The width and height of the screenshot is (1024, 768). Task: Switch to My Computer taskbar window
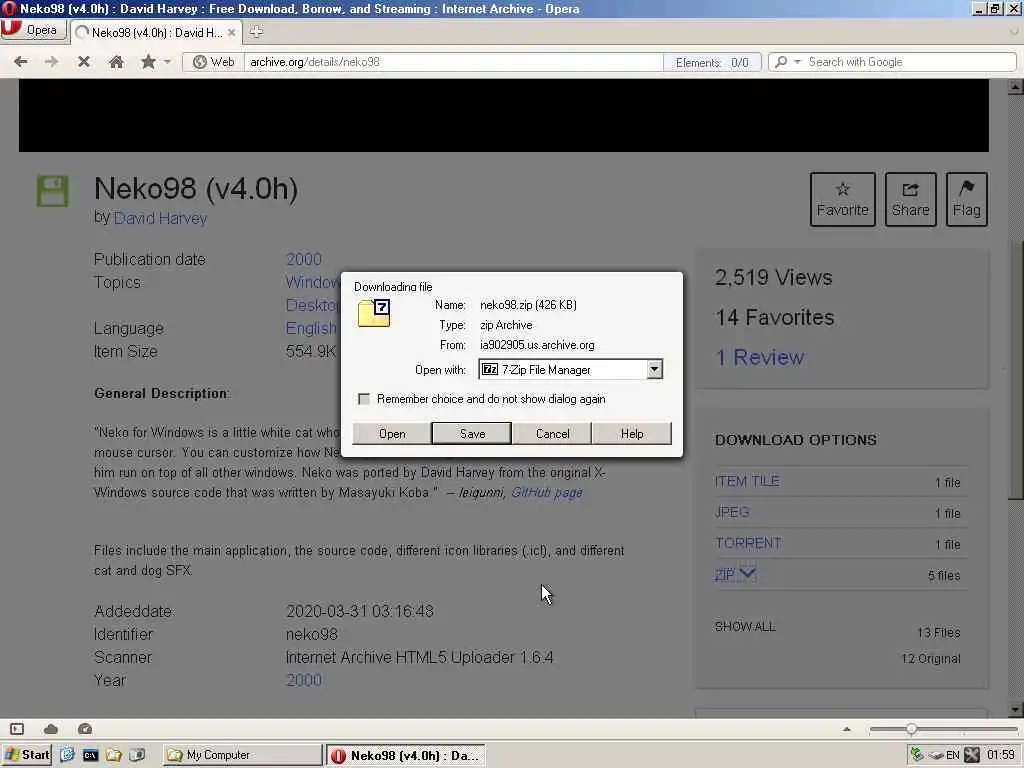point(242,755)
